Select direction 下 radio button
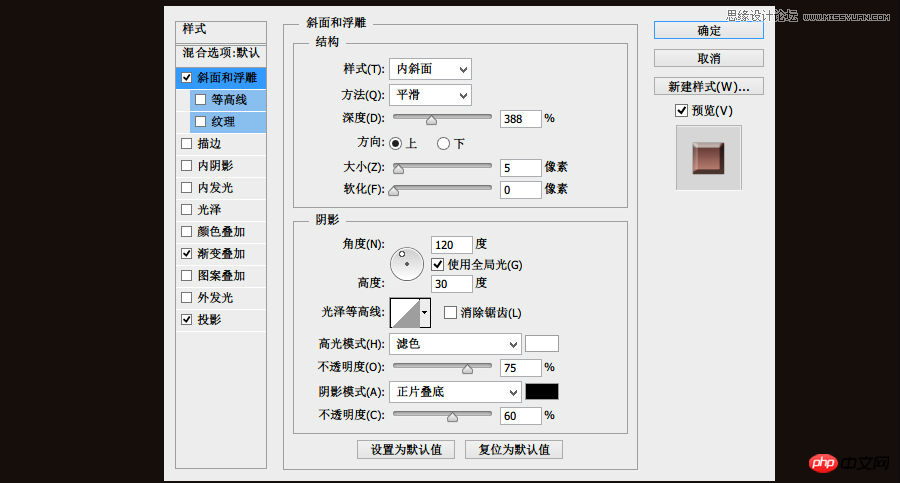900x483 pixels. [443, 144]
